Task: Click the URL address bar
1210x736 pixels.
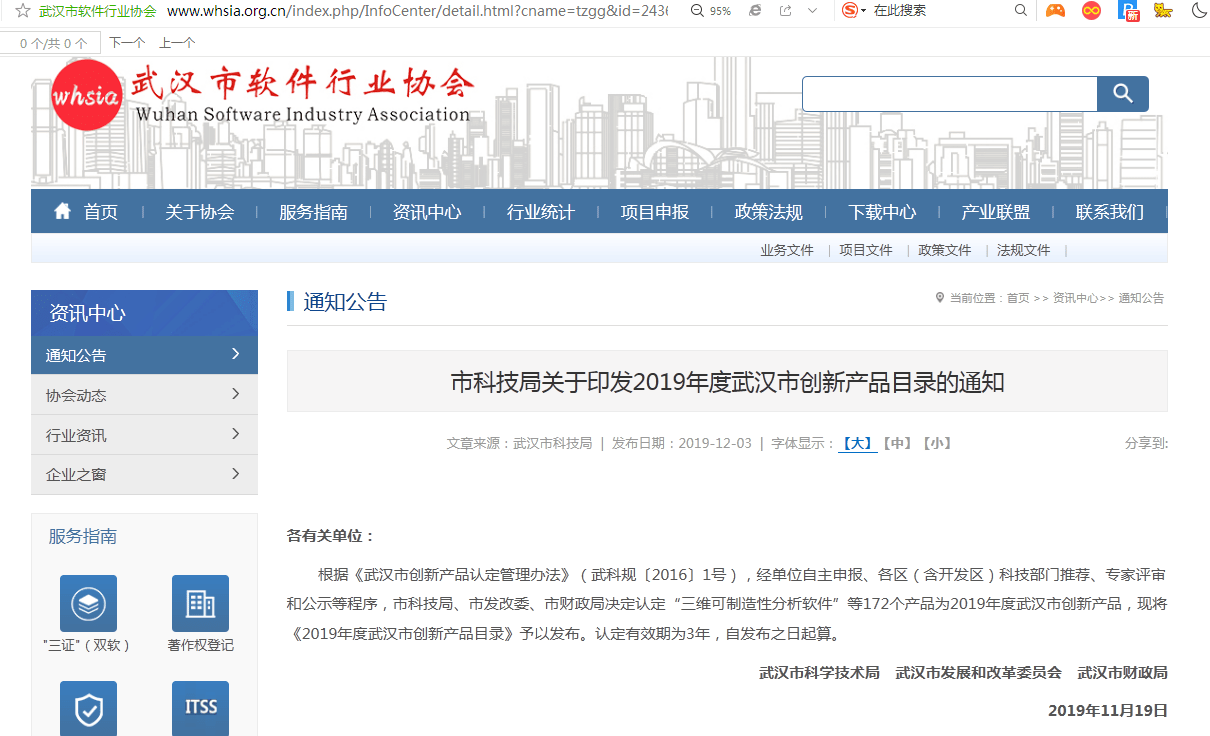Action: pyautogui.click(x=417, y=11)
